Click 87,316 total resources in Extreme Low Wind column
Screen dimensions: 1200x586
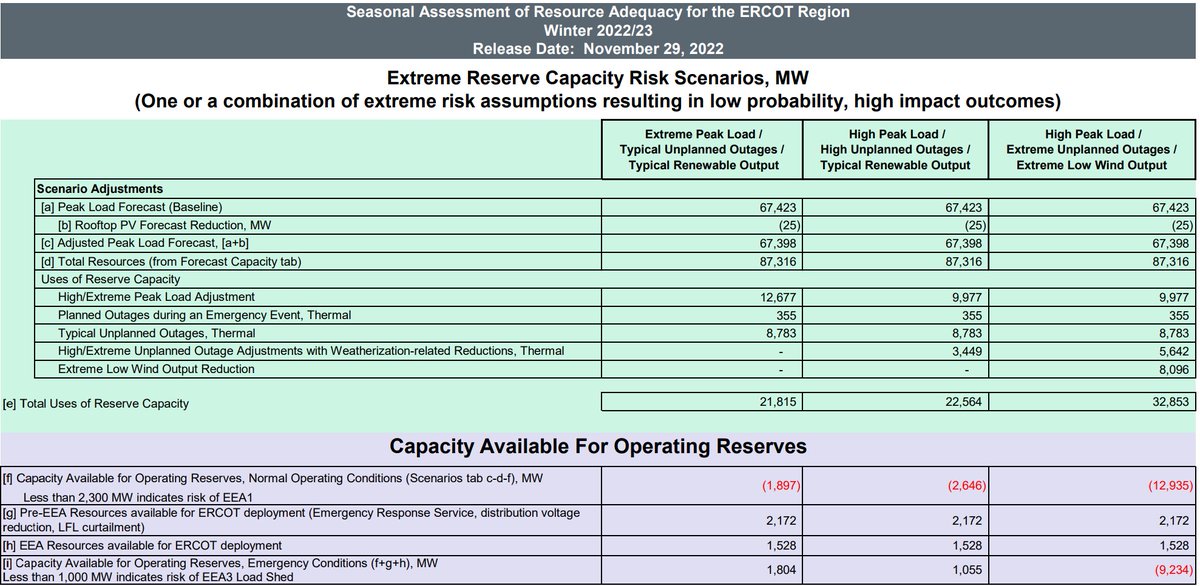pos(1170,261)
